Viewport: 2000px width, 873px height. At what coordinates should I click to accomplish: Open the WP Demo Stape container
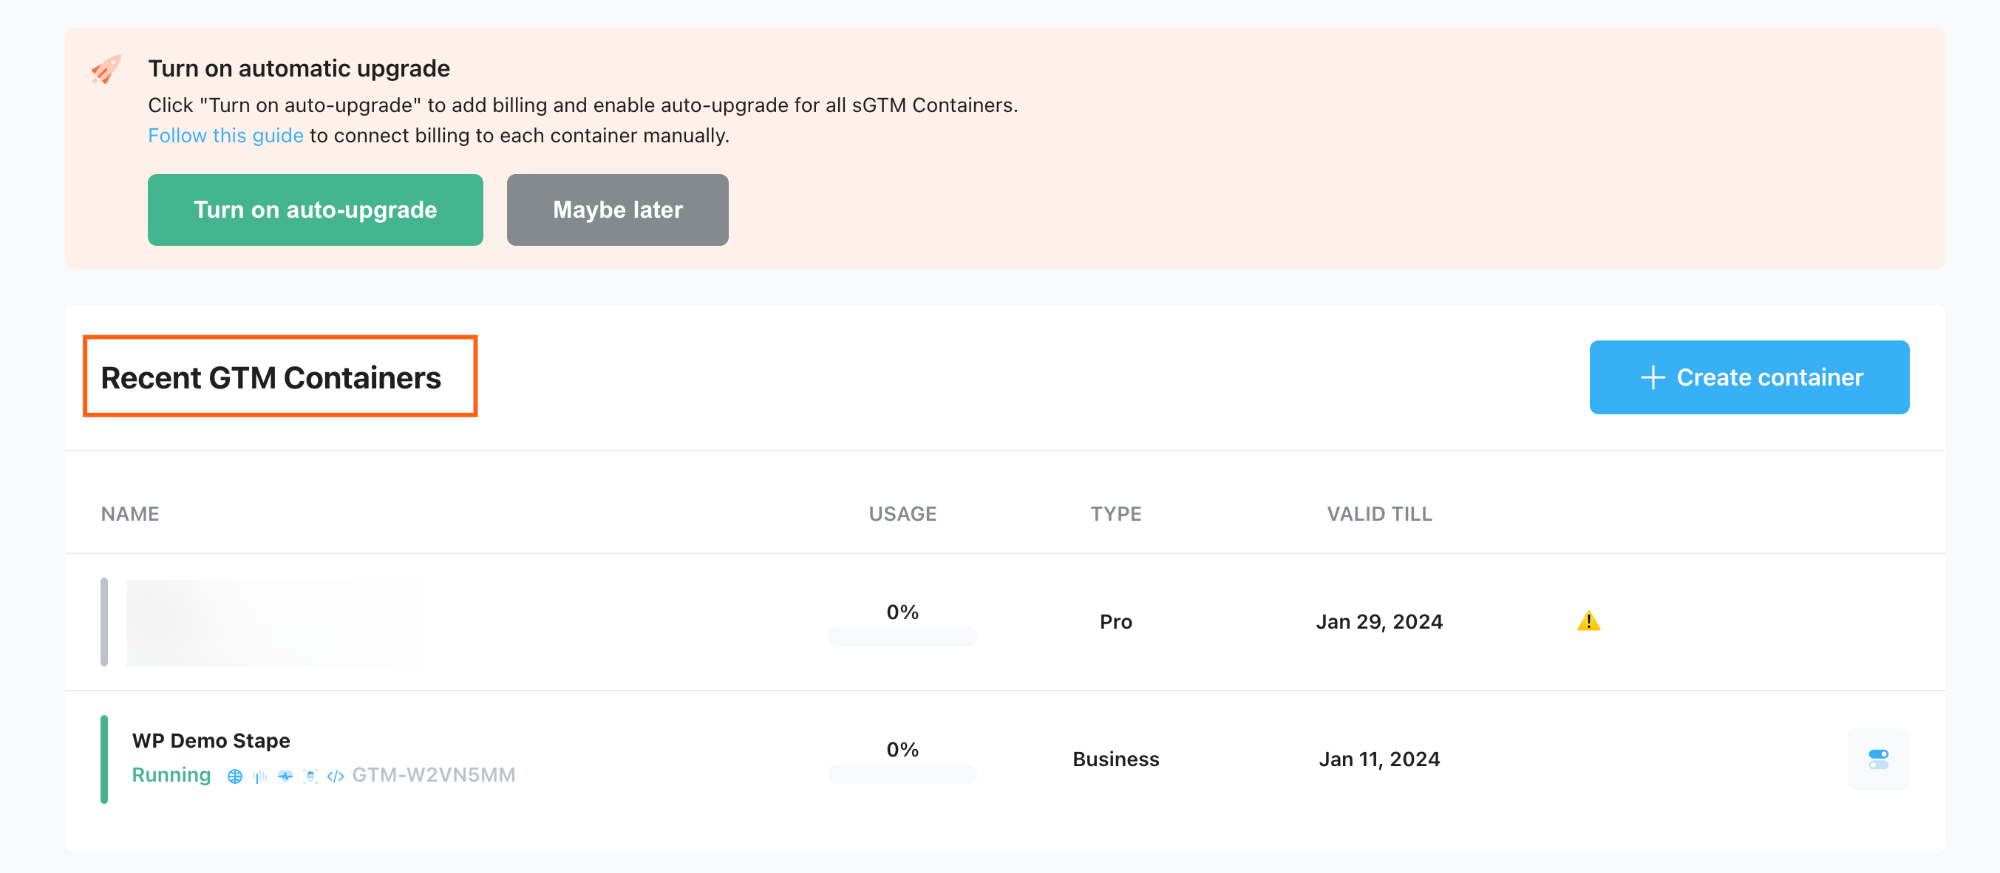[x=211, y=741]
